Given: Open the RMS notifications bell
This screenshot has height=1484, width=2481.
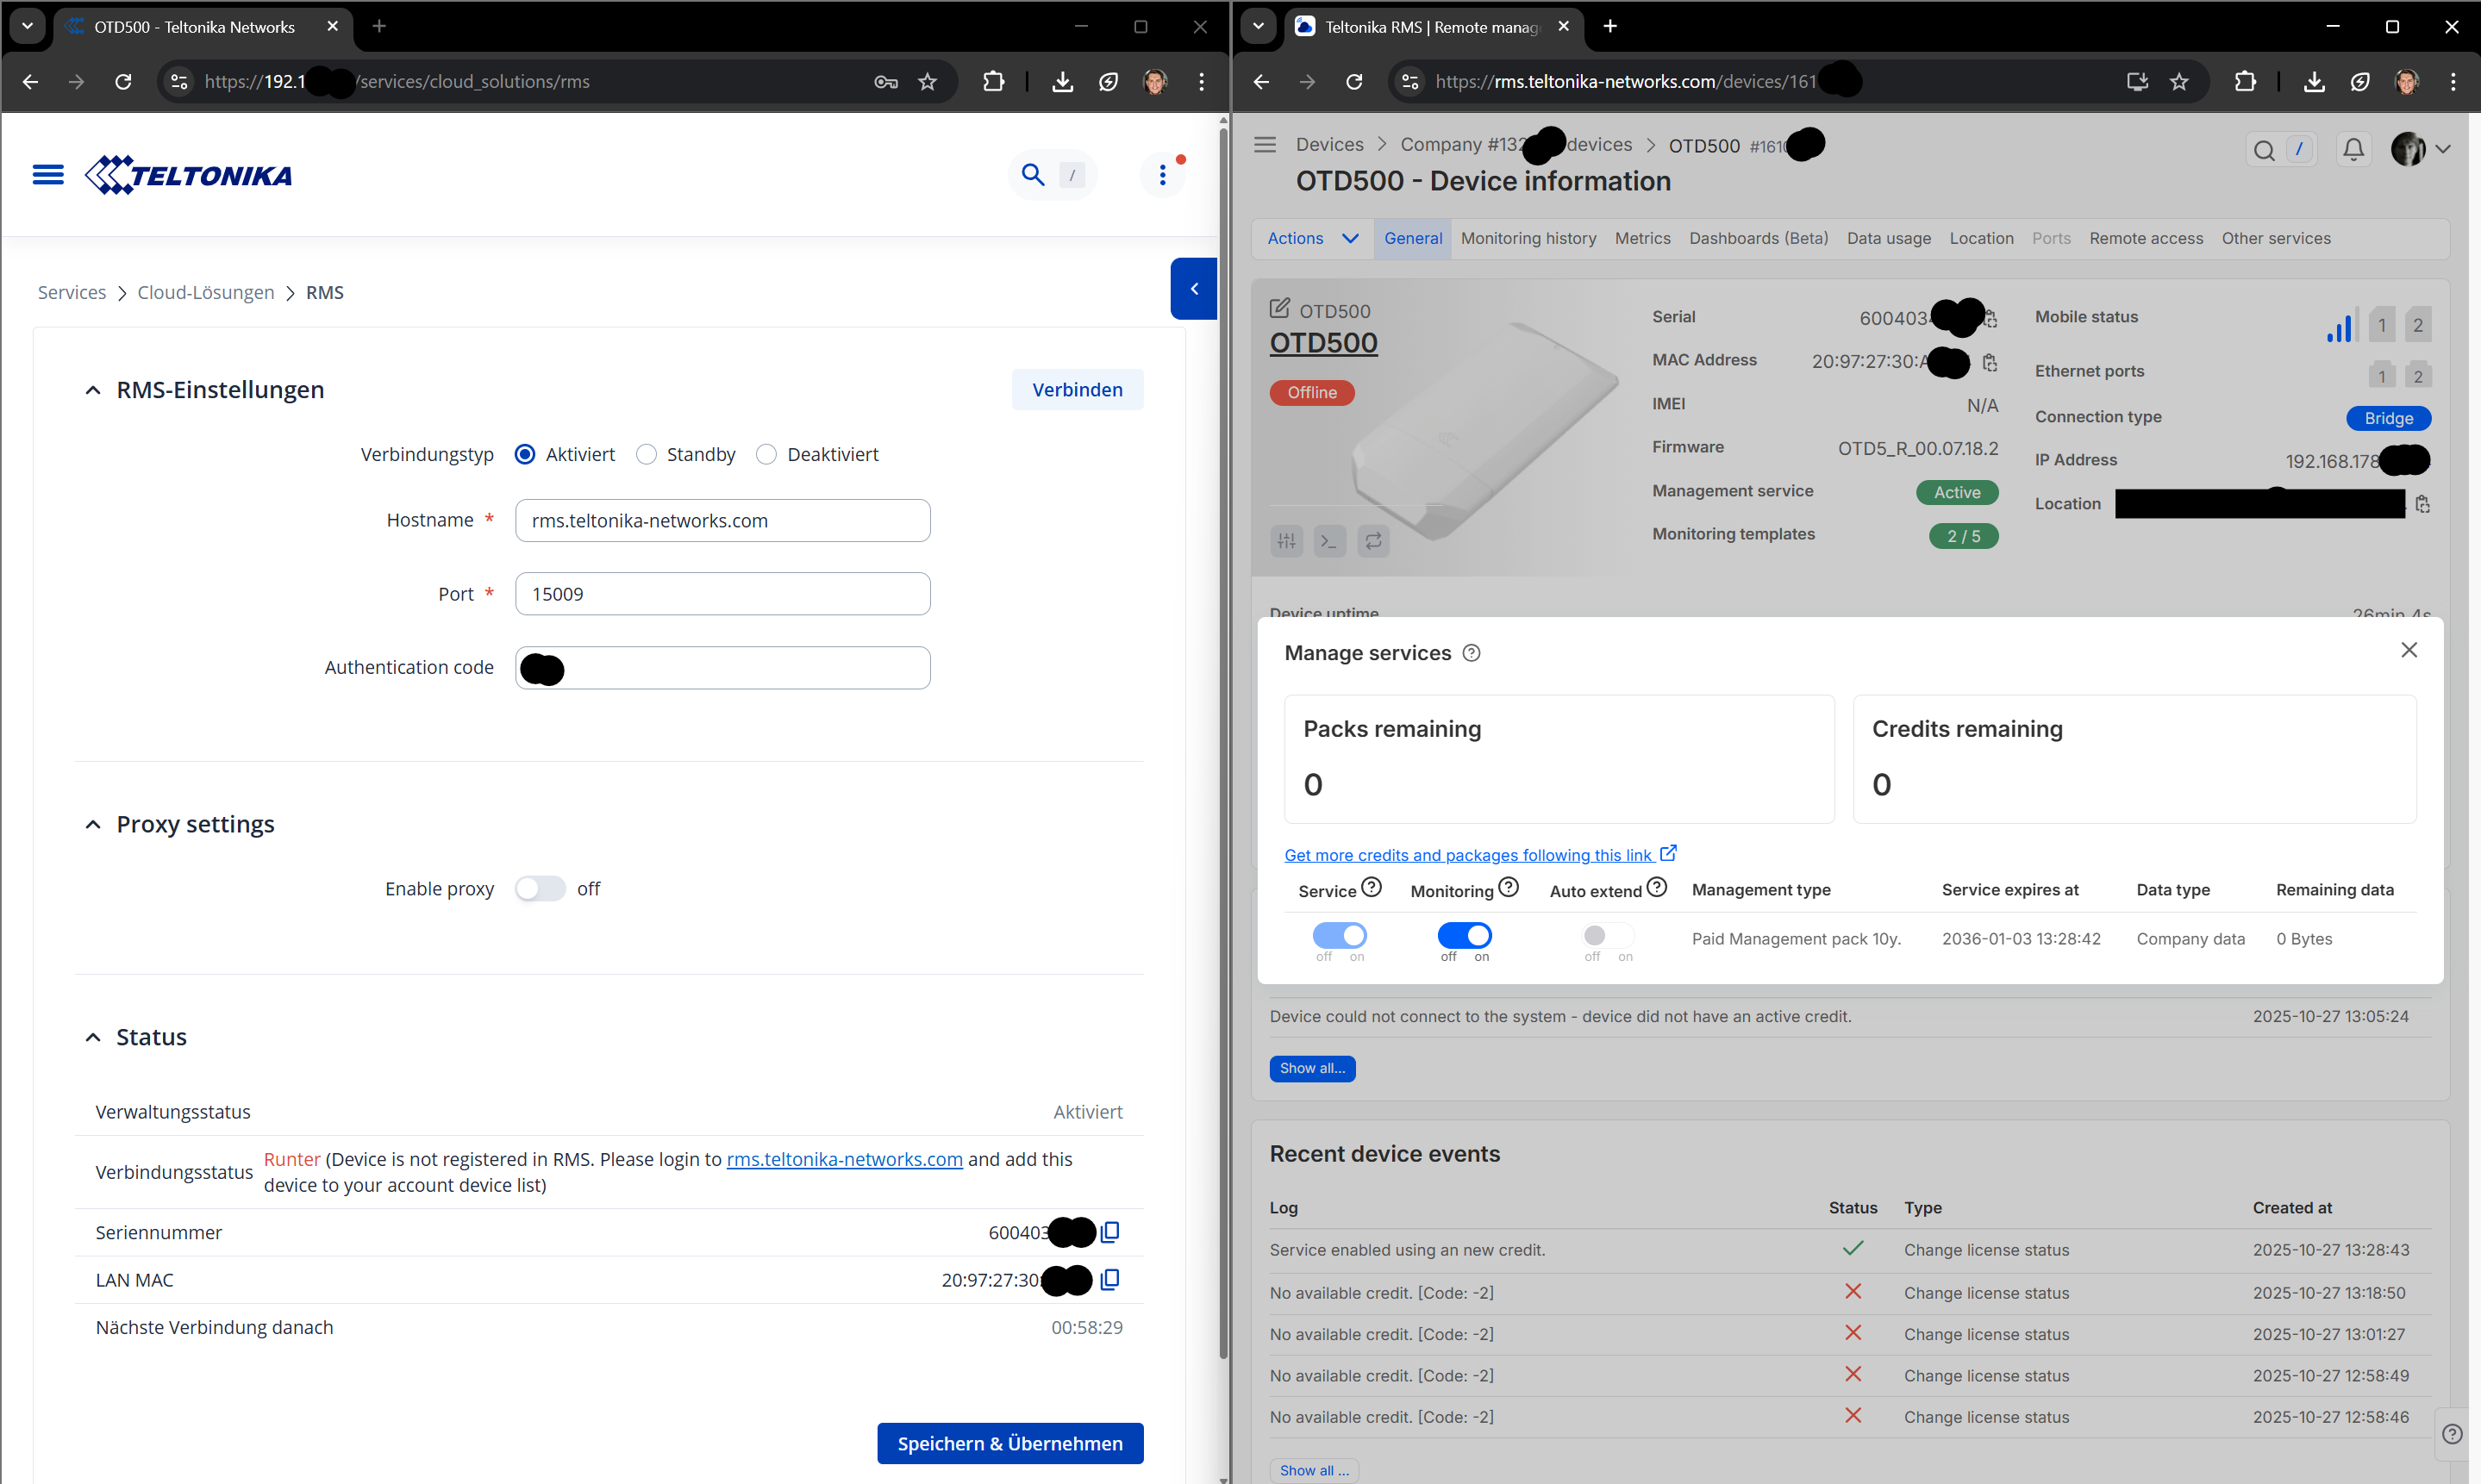Looking at the screenshot, I should [x=2353, y=150].
